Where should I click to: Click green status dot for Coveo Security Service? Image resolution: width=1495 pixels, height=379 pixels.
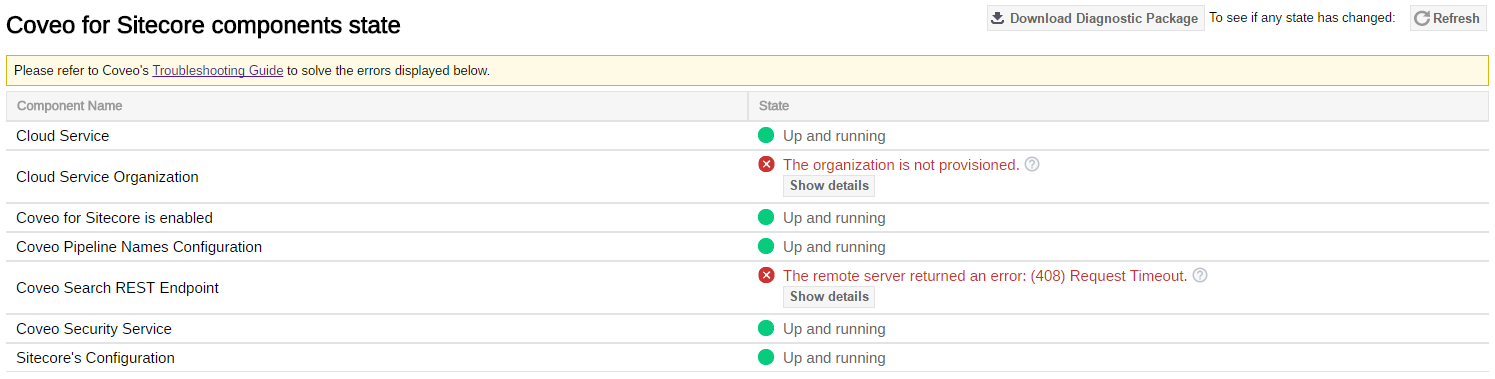(x=767, y=328)
